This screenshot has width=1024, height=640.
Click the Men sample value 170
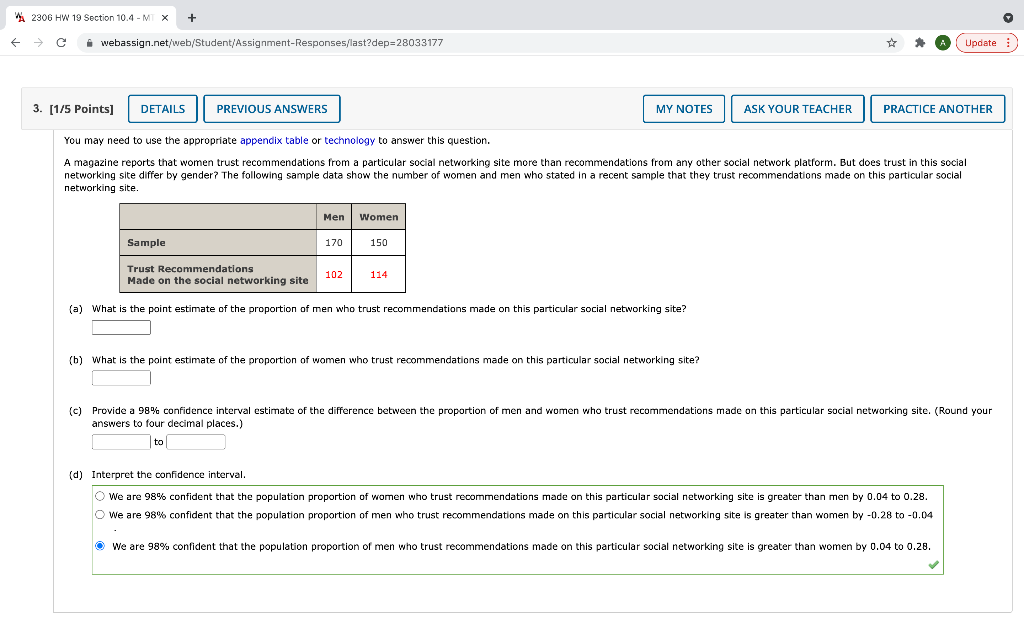(x=334, y=242)
